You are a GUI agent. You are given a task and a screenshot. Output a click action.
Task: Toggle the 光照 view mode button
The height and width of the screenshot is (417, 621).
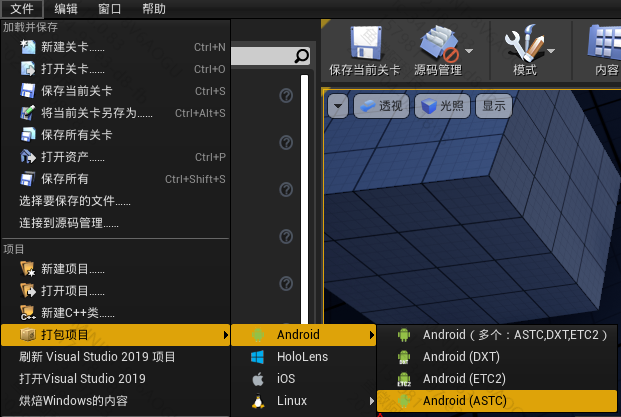(444, 105)
